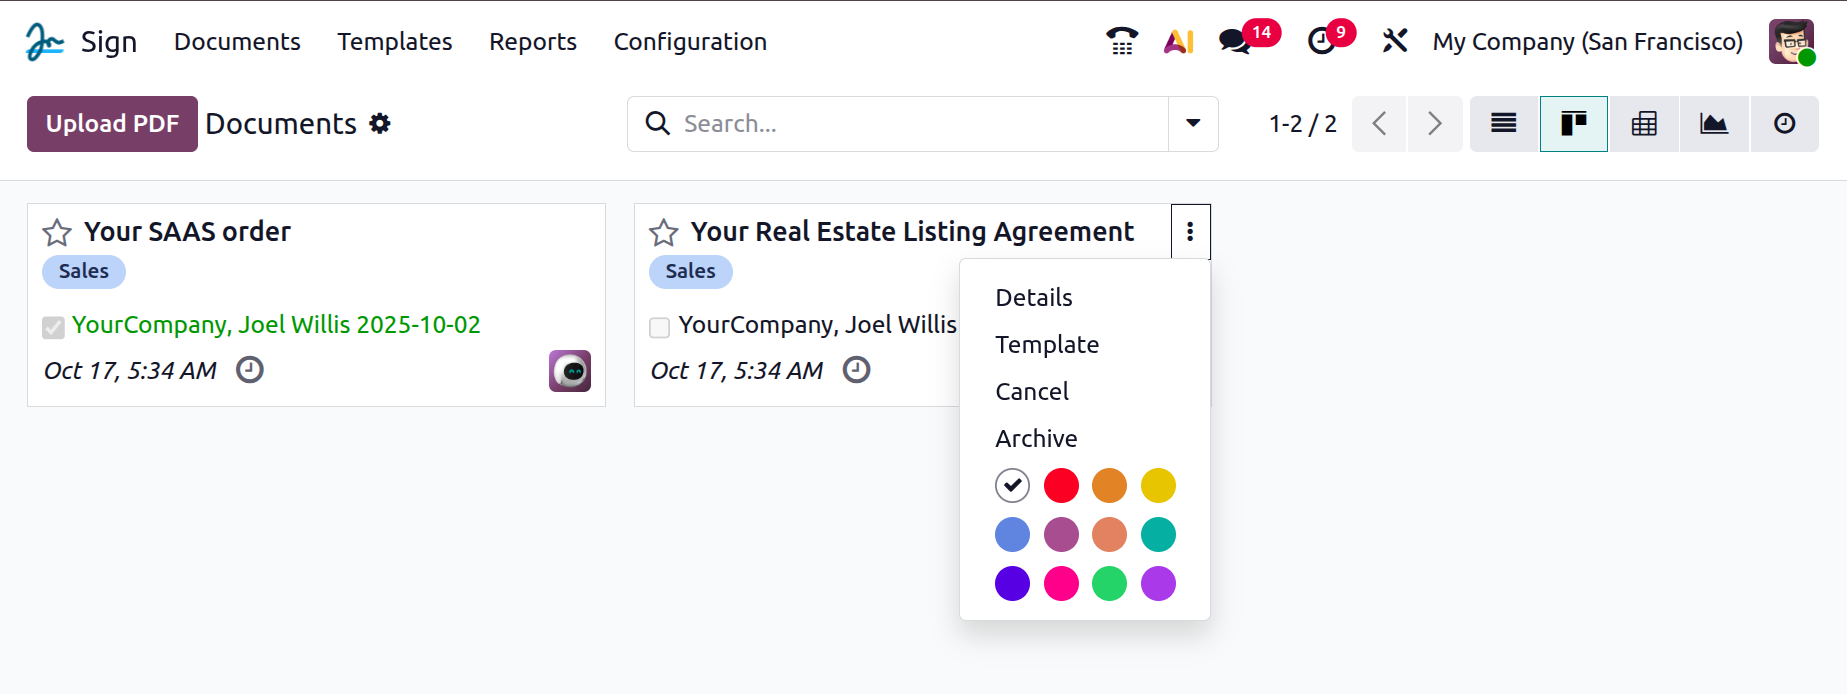Expand the search options dropdown arrow
The height and width of the screenshot is (694, 1847).
pyautogui.click(x=1193, y=124)
